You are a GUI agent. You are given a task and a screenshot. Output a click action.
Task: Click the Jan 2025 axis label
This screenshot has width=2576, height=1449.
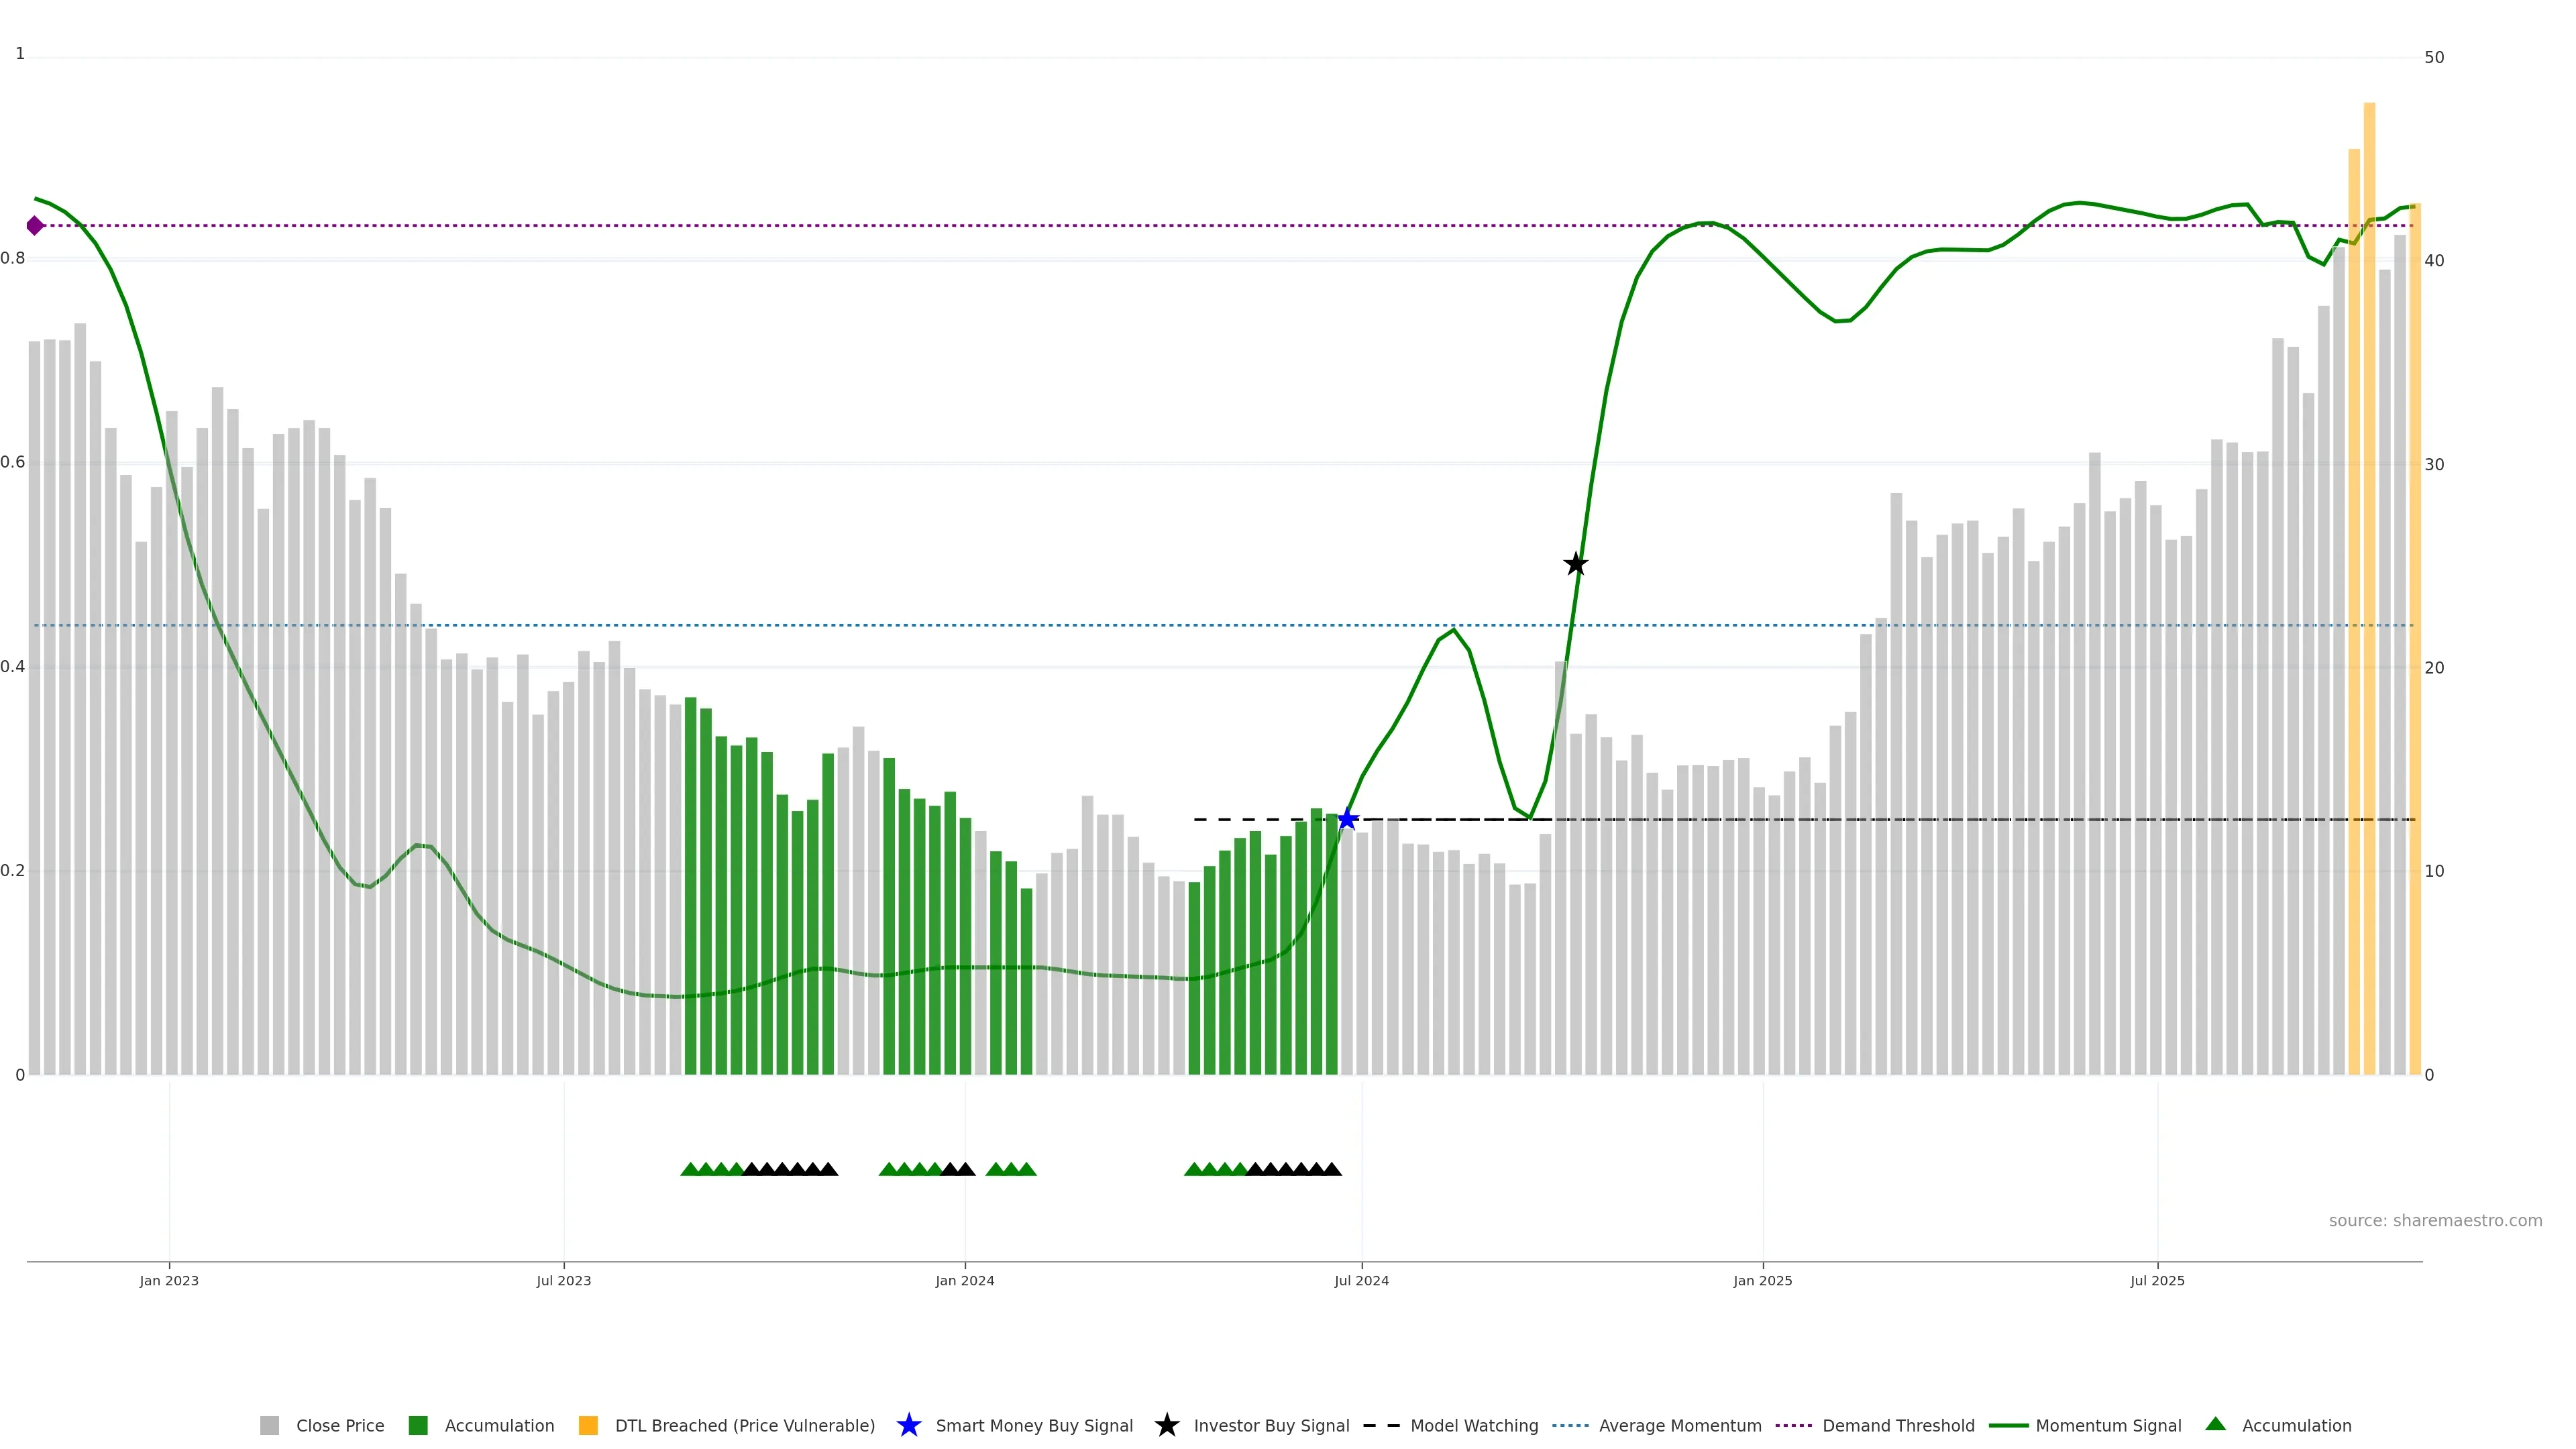1762,1281
